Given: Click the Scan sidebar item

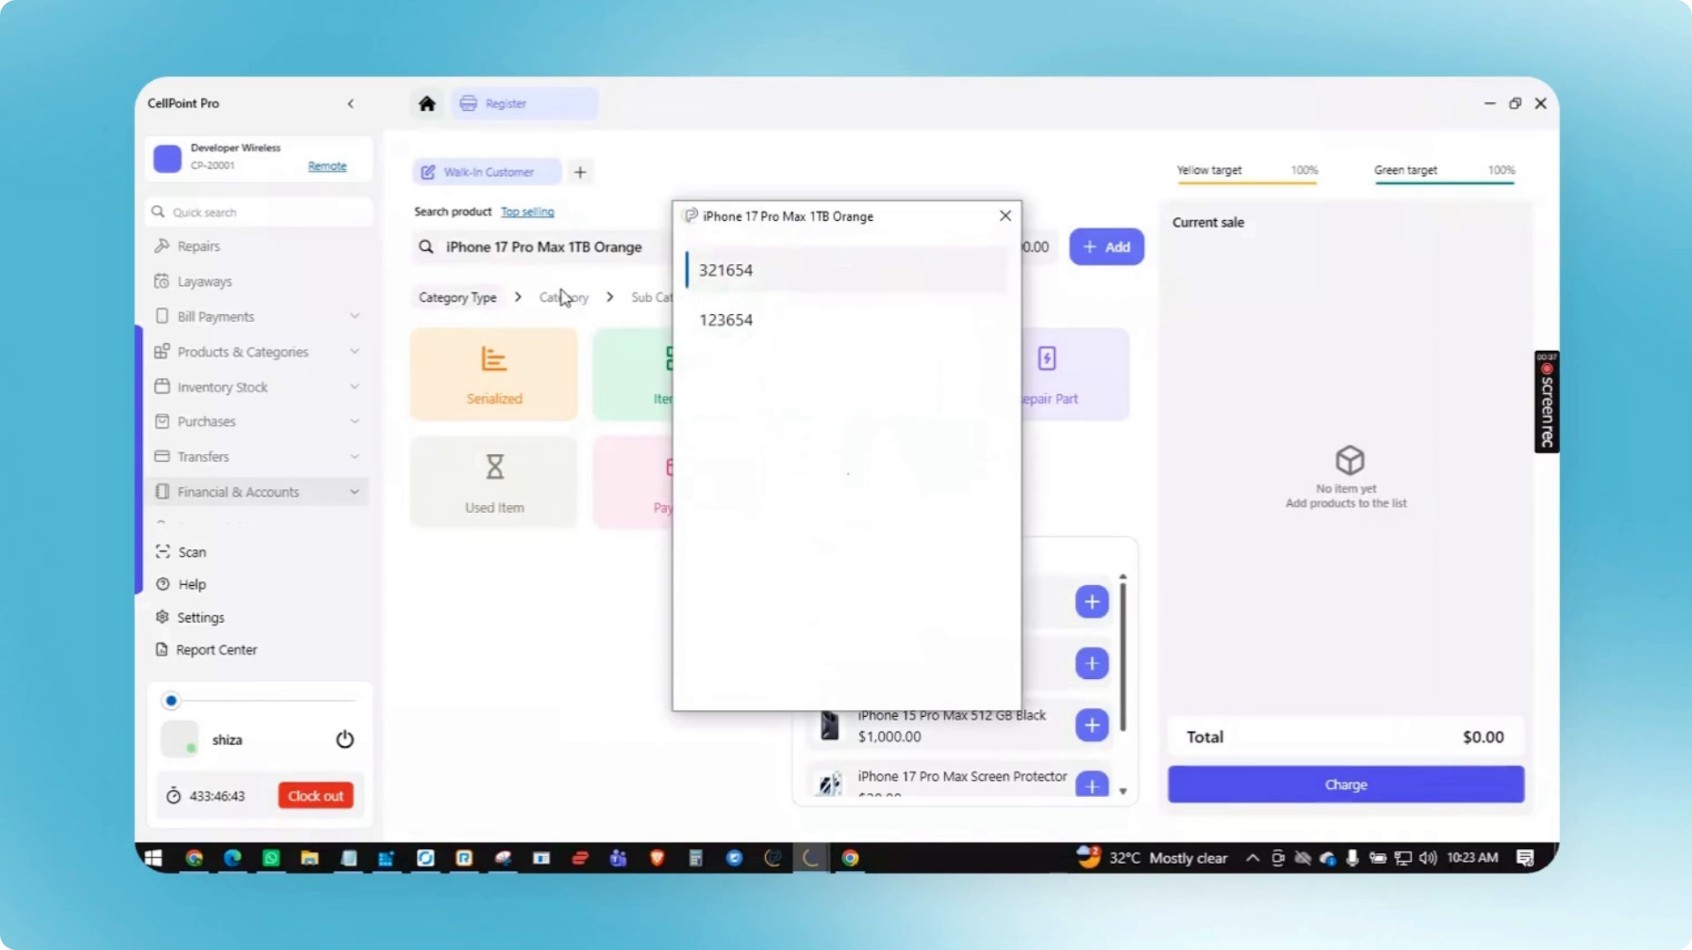Looking at the screenshot, I should (x=192, y=552).
